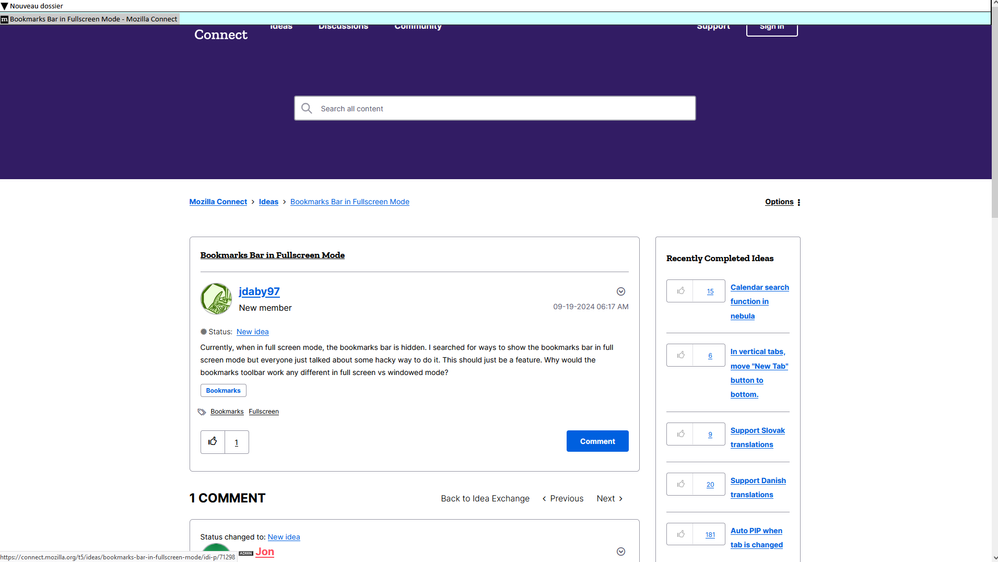This screenshot has height=562, width=998.
Task: Click the New idea status link in the post
Action: click(252, 332)
